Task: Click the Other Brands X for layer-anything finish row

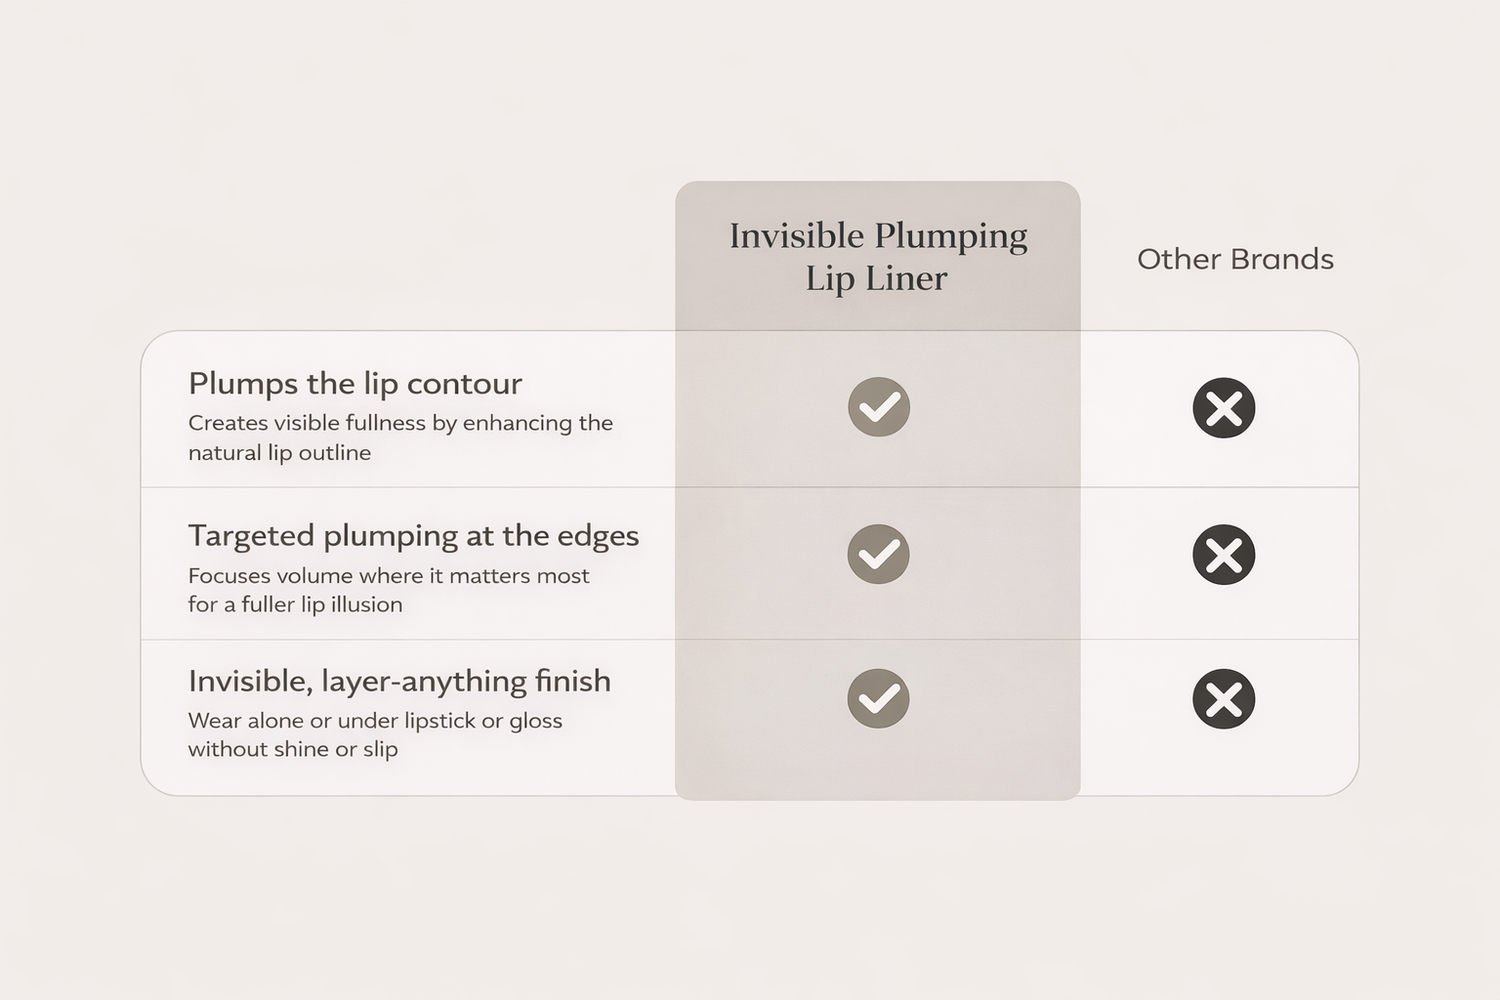Action: click(1223, 699)
